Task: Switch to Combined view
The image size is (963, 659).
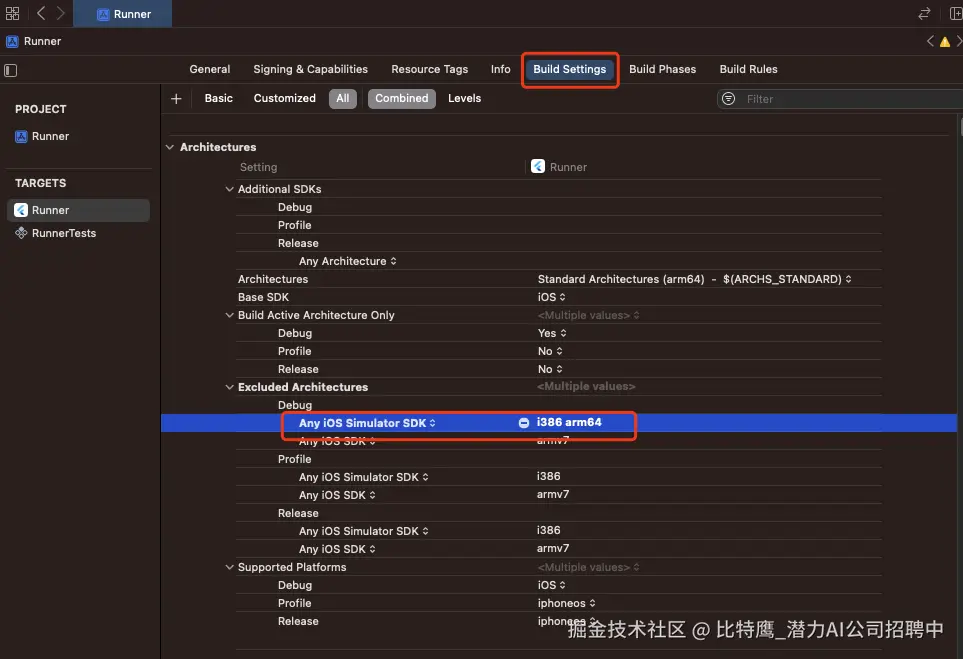Action: [x=402, y=98]
